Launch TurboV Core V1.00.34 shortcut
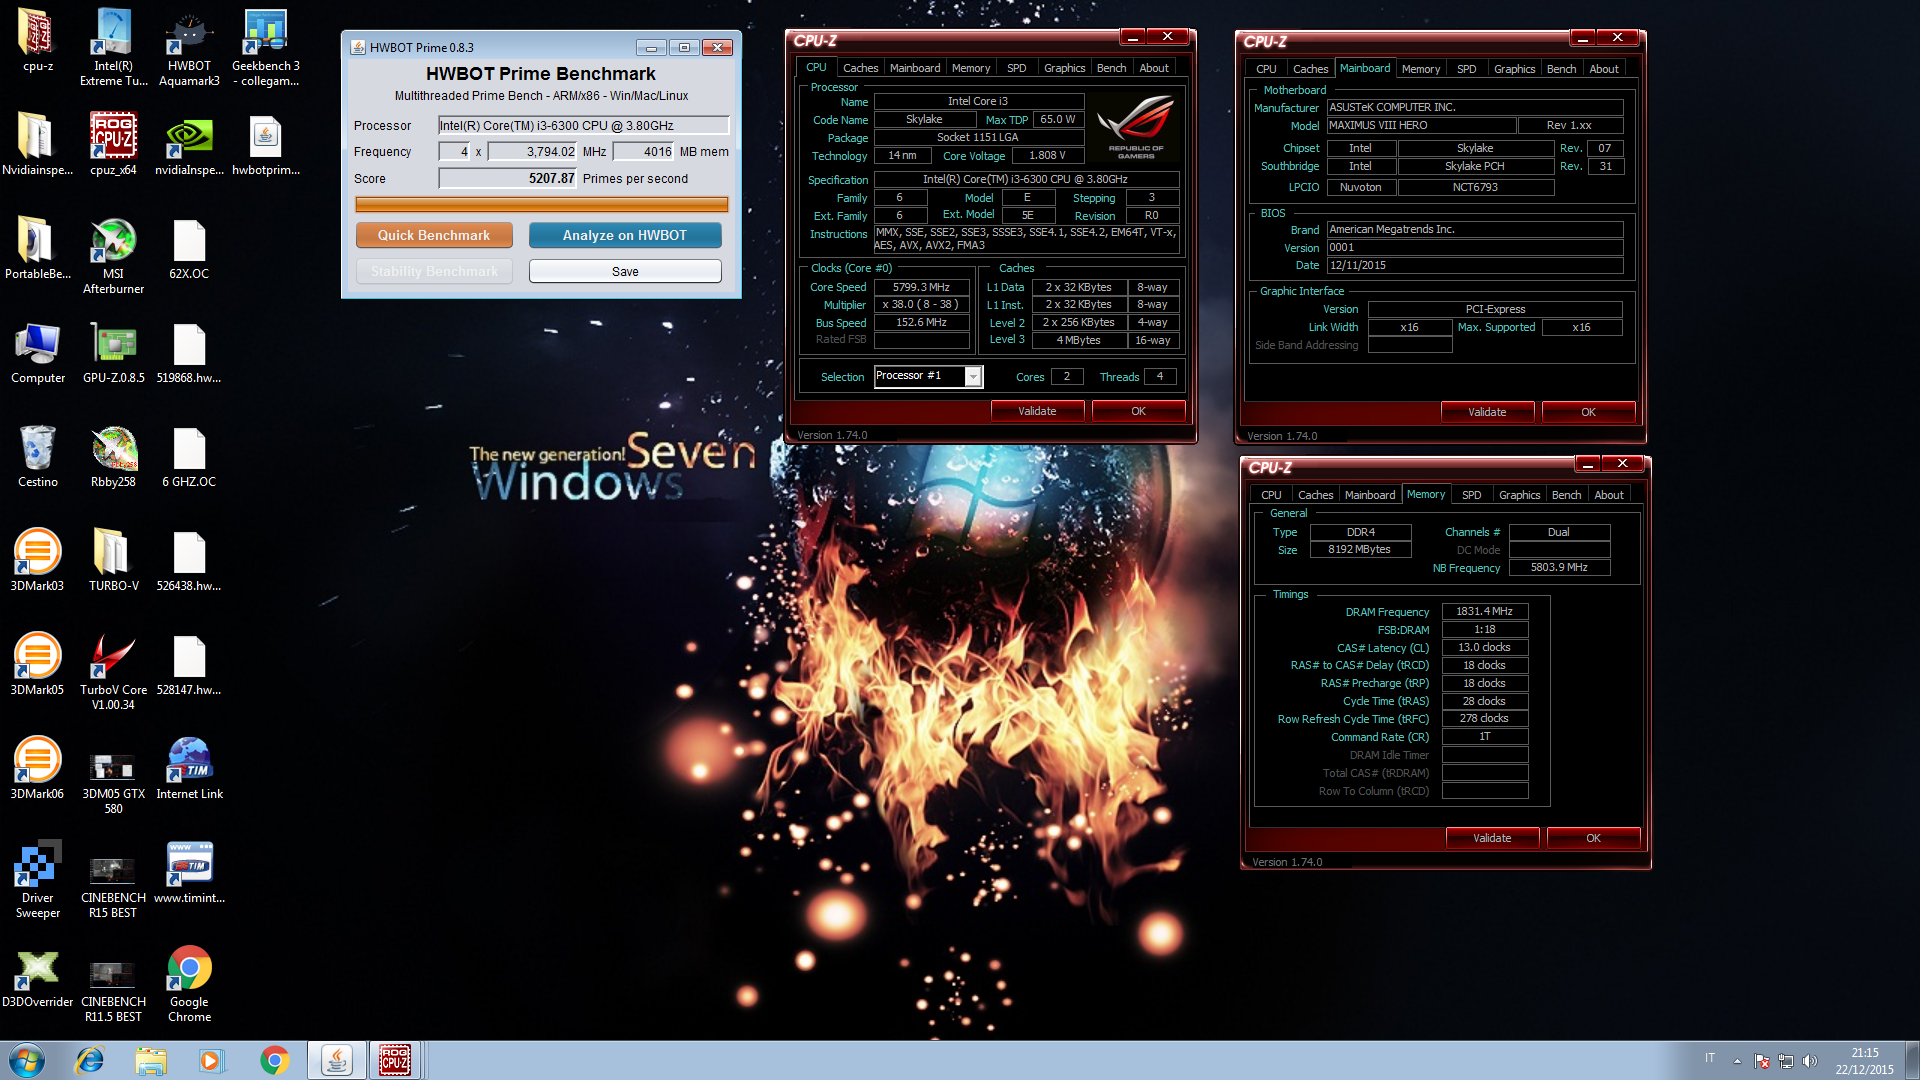The width and height of the screenshot is (1920, 1080). click(113, 670)
